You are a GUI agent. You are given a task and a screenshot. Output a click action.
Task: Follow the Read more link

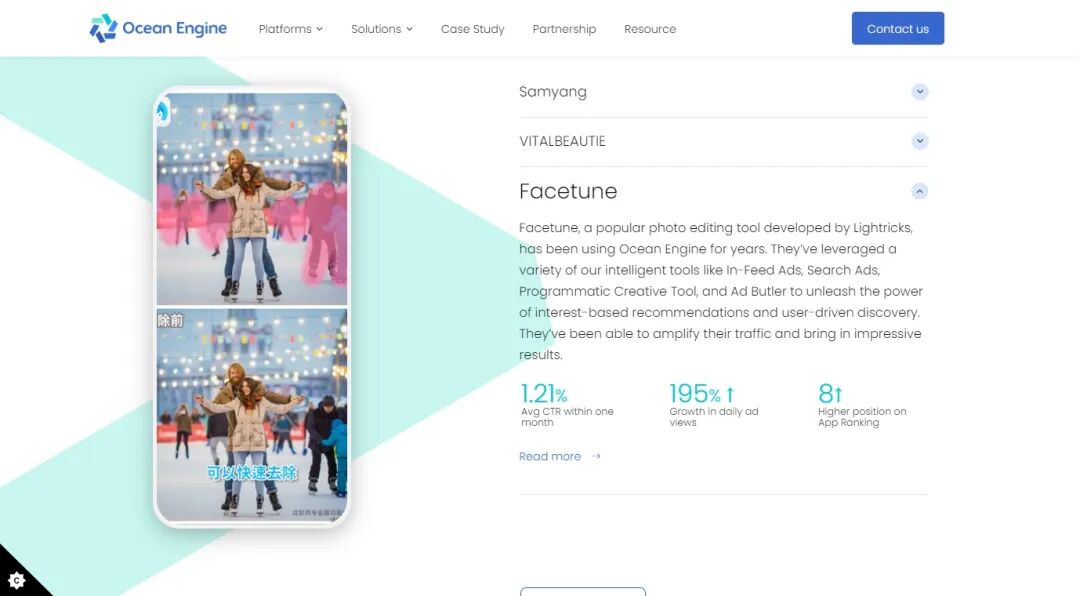click(x=550, y=457)
